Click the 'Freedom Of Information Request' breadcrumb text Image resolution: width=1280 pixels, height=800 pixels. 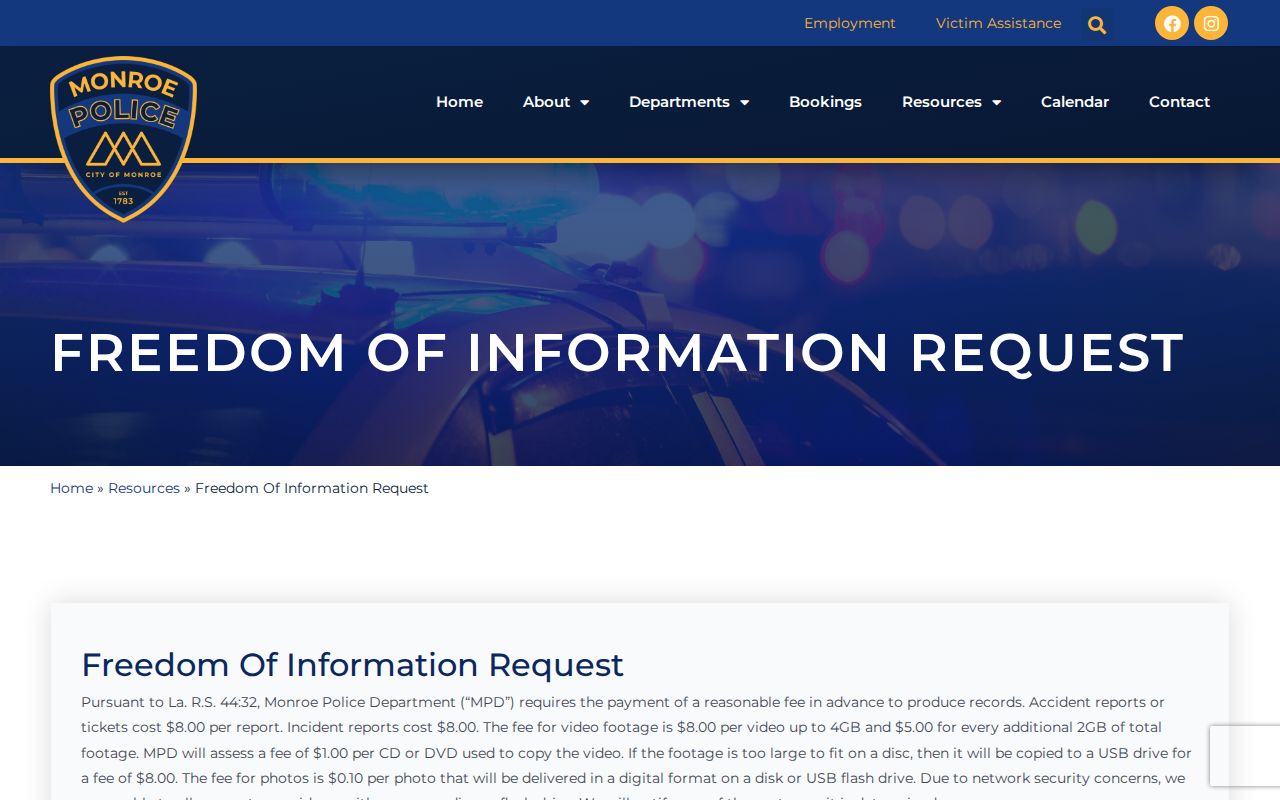click(312, 488)
